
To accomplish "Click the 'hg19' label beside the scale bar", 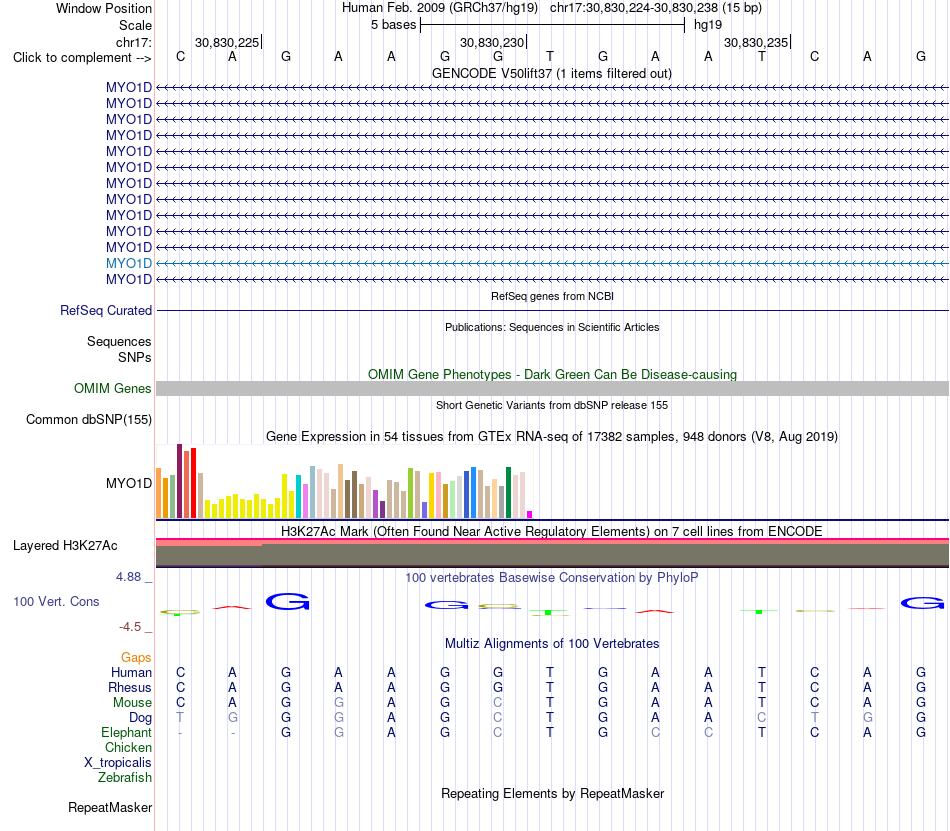I will (708, 25).
